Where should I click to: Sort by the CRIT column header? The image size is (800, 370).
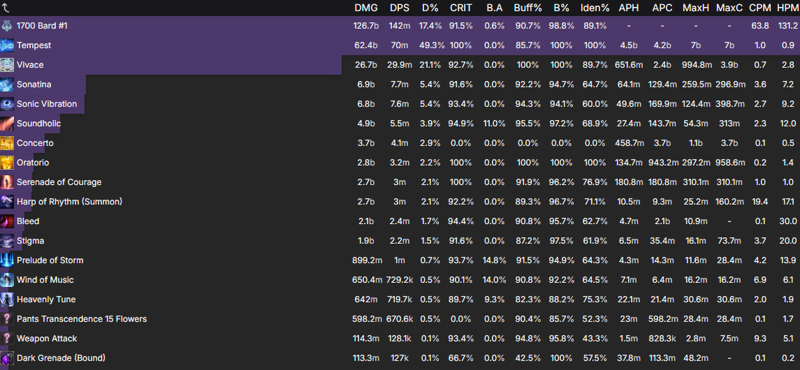[x=461, y=8]
